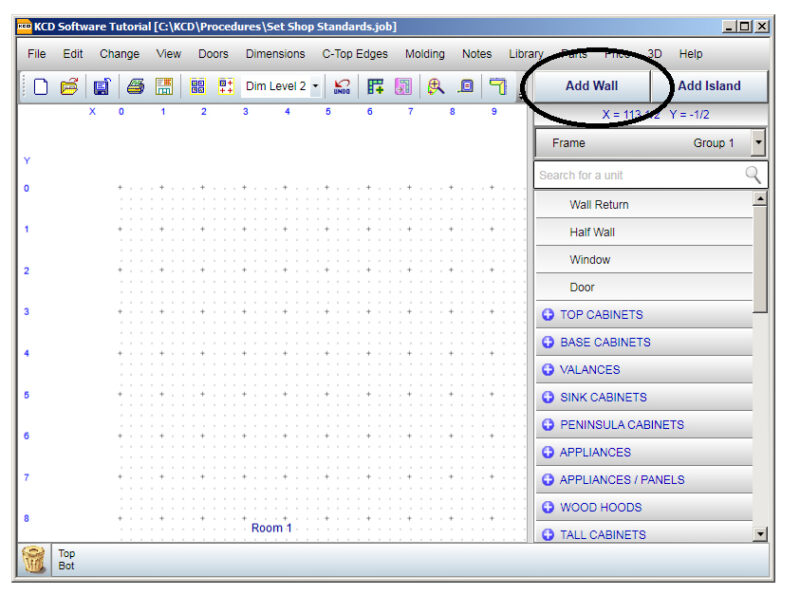The width and height of the screenshot is (800, 595).
Task: Toggle the Bot view option
Action: 66,565
